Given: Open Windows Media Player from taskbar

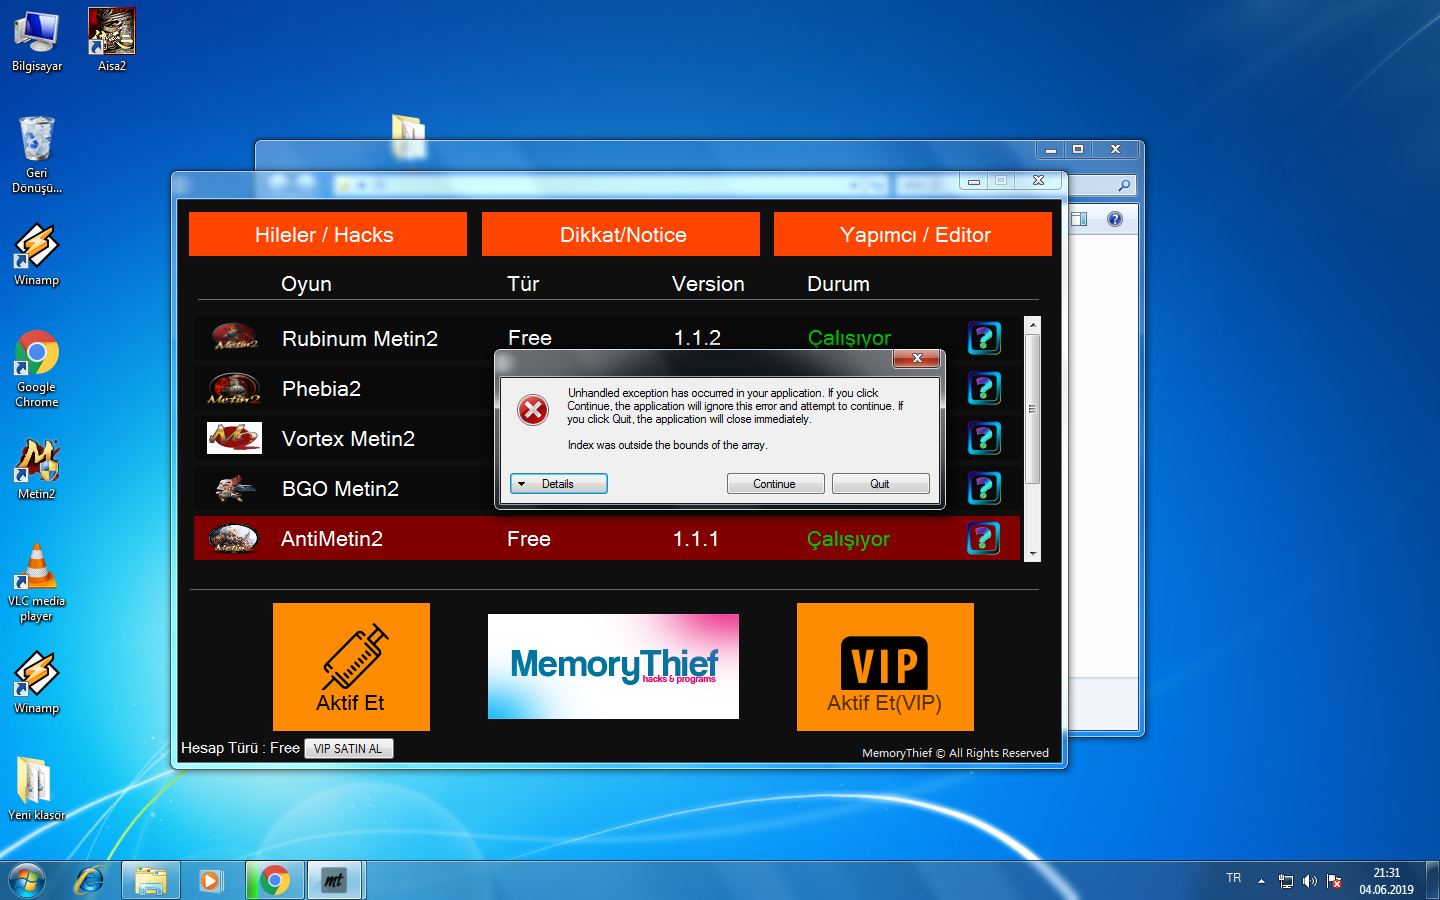Looking at the screenshot, I should pyautogui.click(x=210, y=880).
